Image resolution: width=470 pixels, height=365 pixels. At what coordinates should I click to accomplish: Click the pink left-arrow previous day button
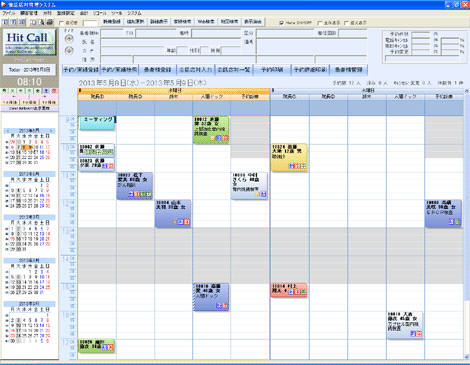coord(15,97)
